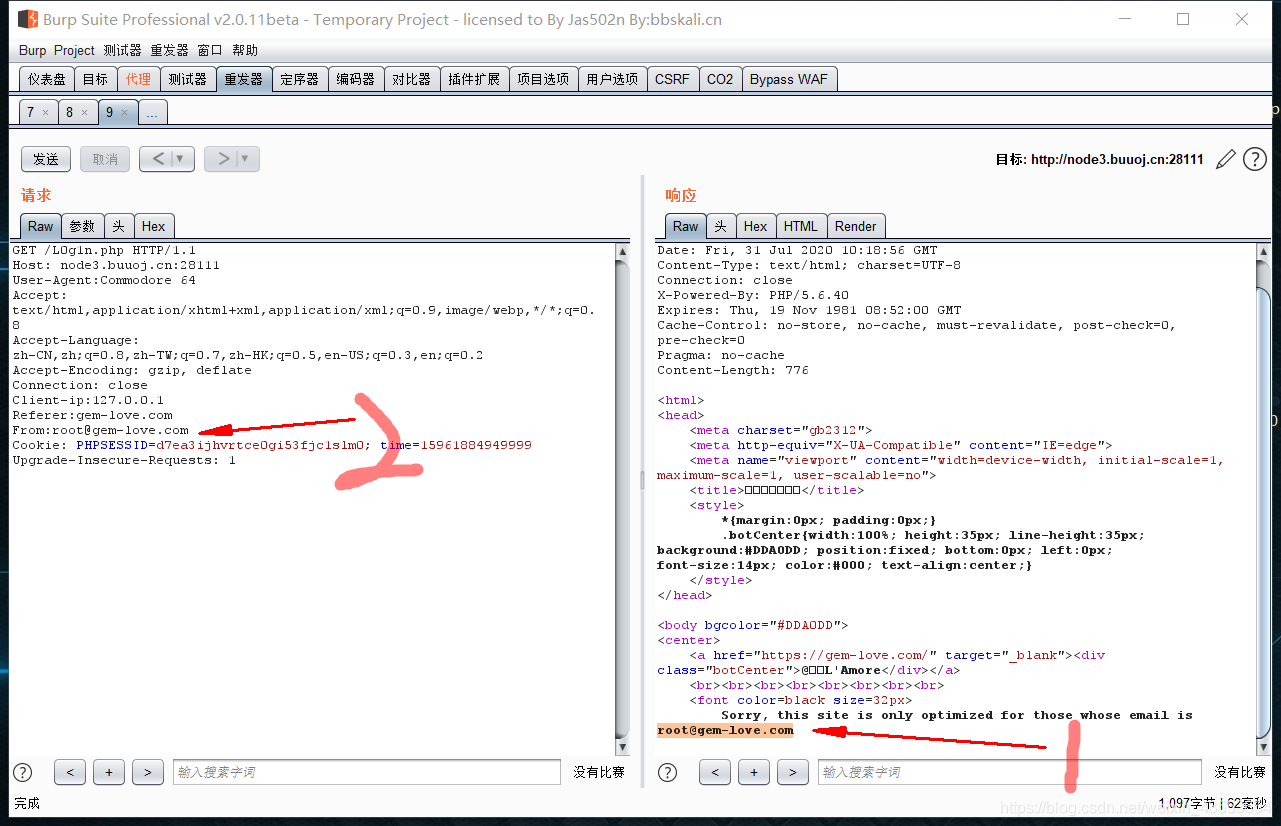Switch to the 编码器 tab
1281x826 pixels.
[x=356, y=79]
